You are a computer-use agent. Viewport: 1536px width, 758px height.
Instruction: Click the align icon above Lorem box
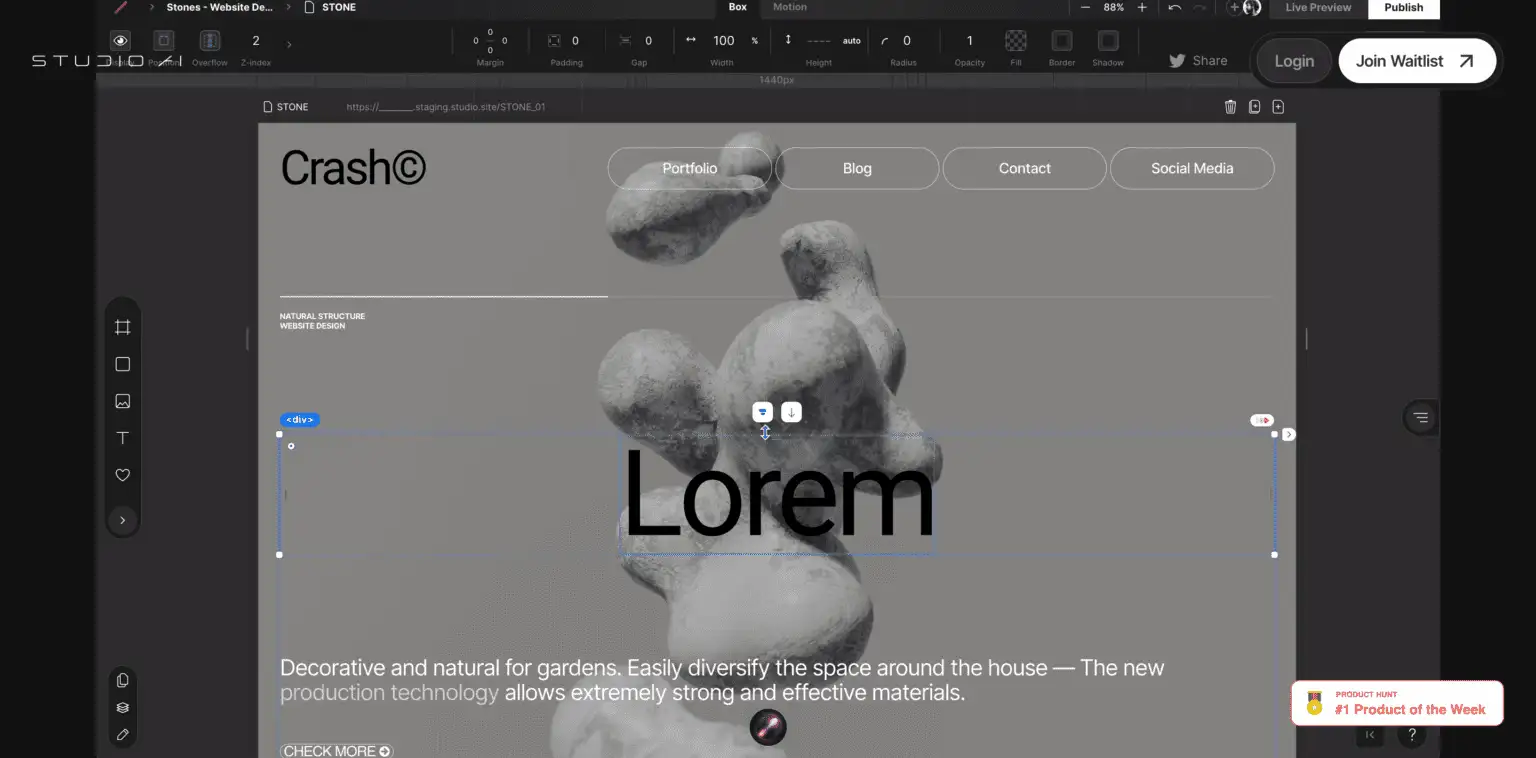(763, 412)
